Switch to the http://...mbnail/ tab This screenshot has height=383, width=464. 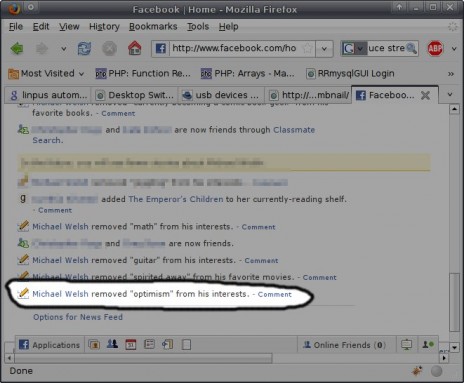tap(308, 95)
